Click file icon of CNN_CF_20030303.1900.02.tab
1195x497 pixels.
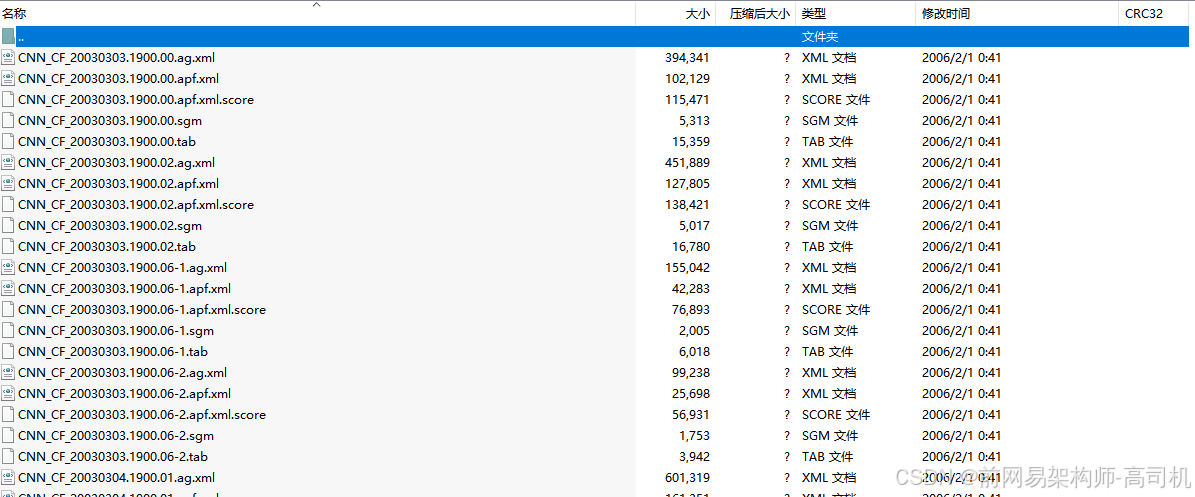click(x=8, y=247)
